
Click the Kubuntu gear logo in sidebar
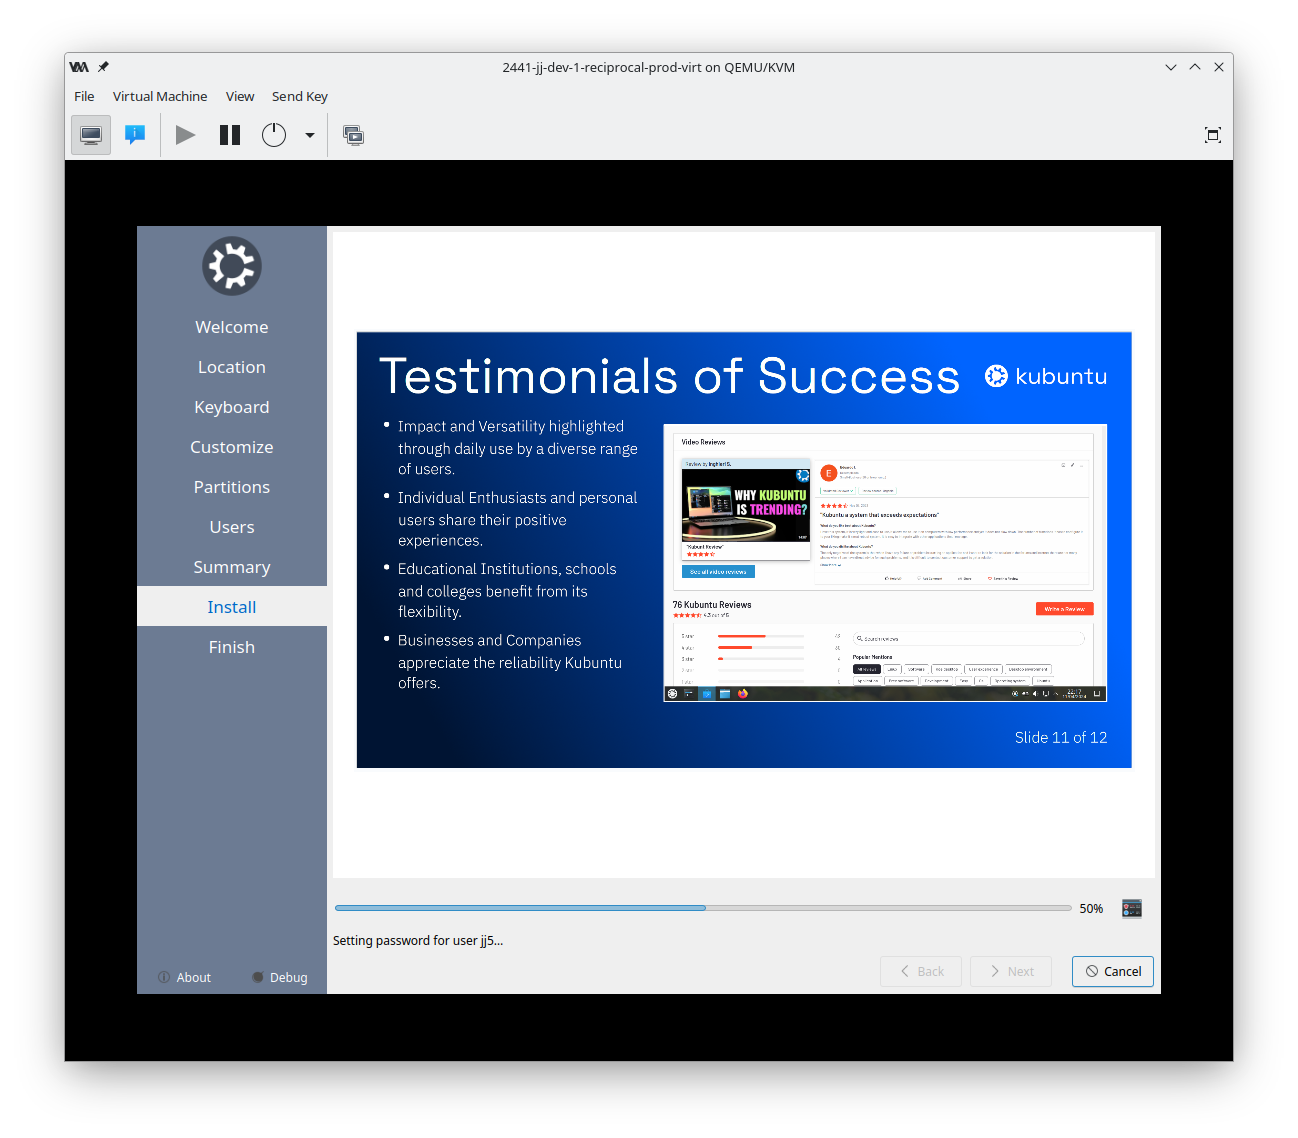click(232, 266)
